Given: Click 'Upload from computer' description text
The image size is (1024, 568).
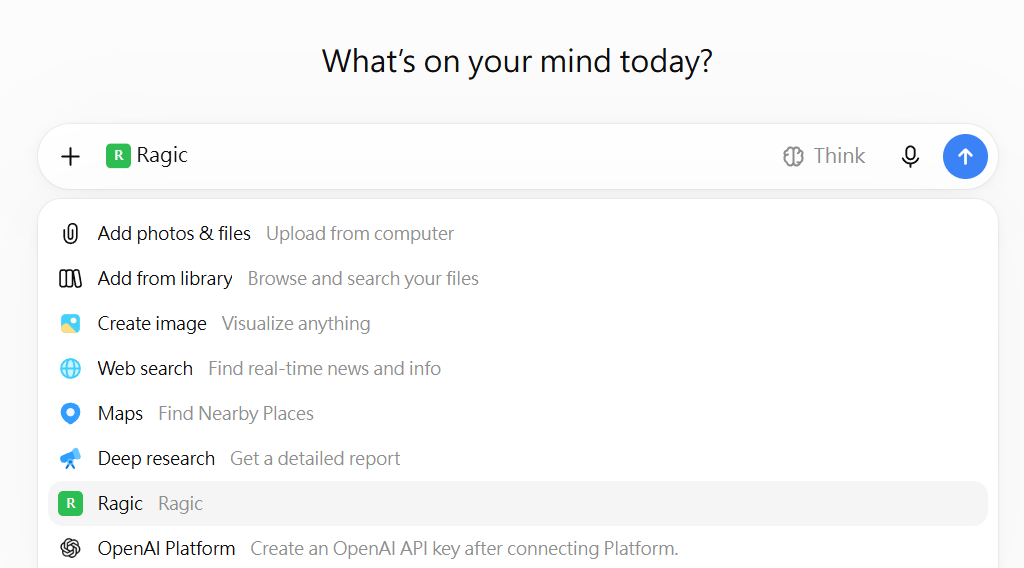Looking at the screenshot, I should (x=360, y=234).
